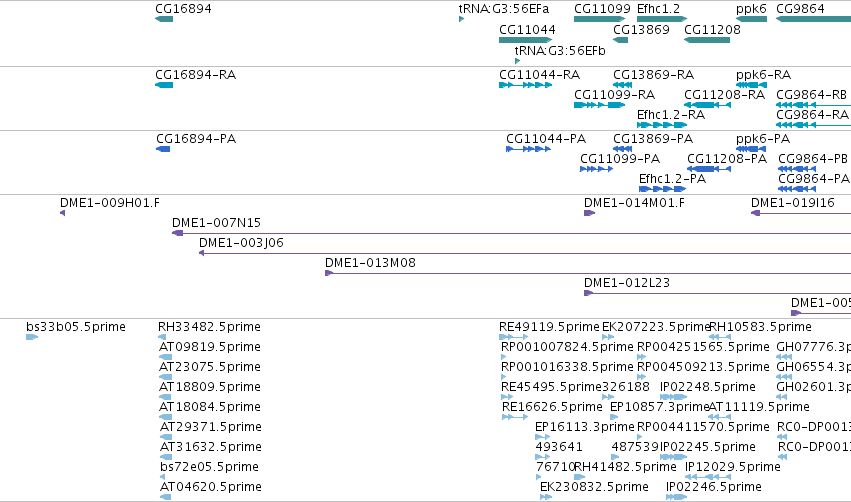851x502 pixels.
Task: Click the CG9864 gene label
Action: [801, 9]
